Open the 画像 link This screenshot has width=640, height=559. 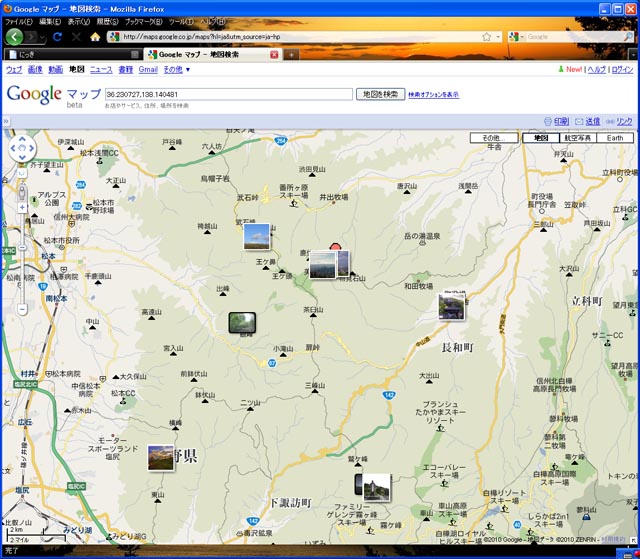click(35, 69)
